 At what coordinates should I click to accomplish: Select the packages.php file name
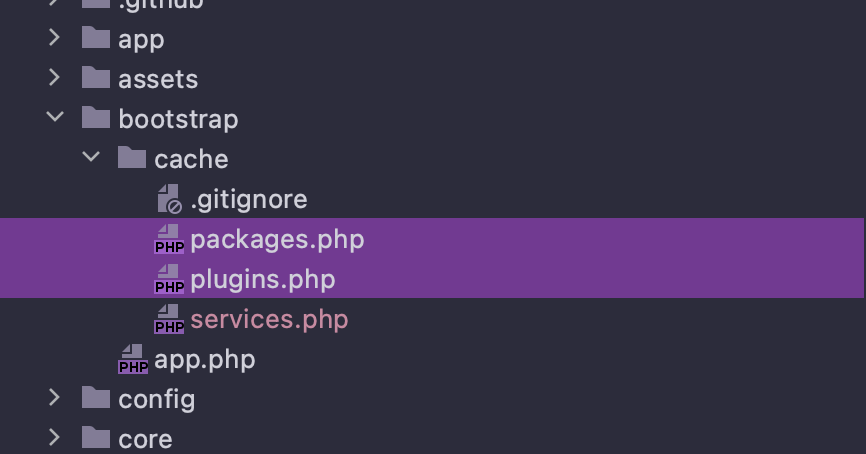coord(277,240)
